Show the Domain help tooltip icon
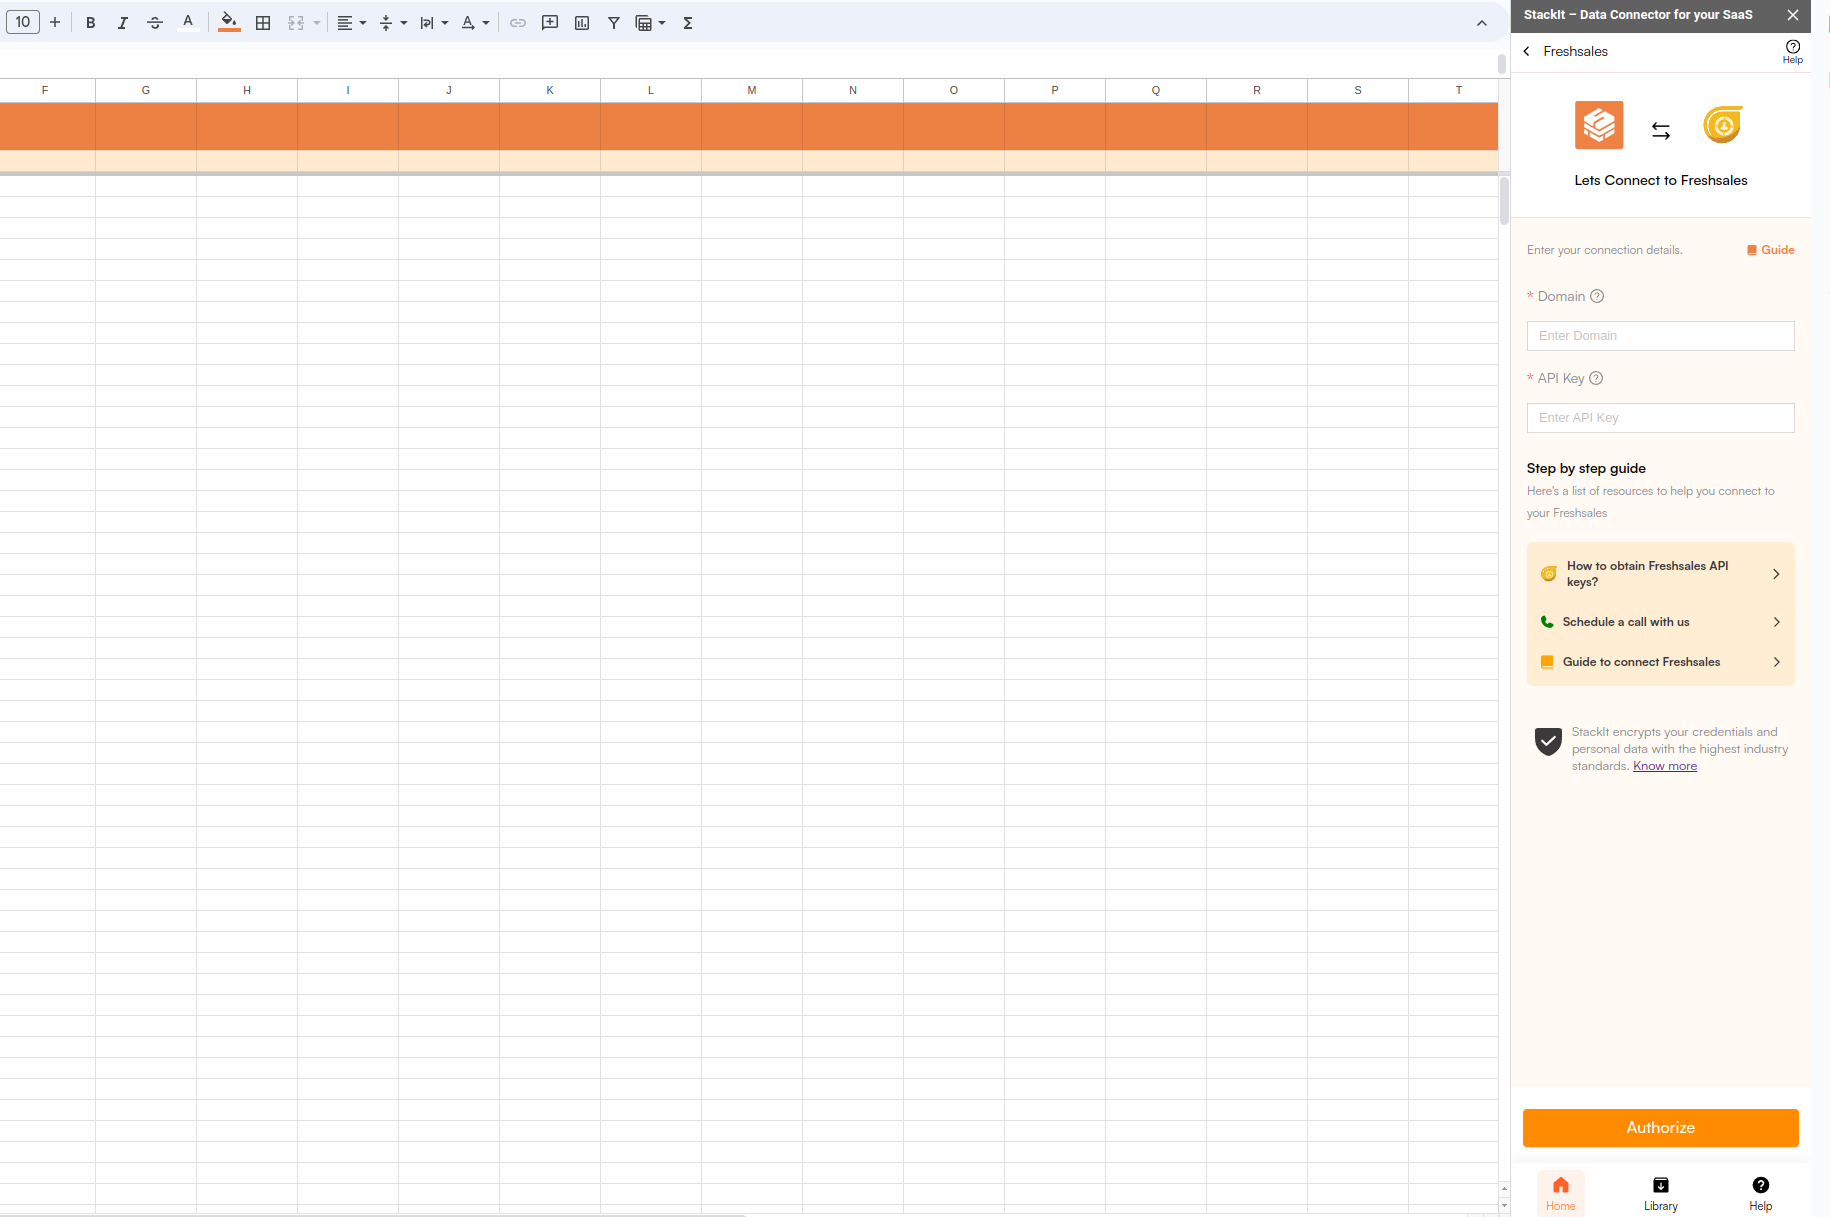 [1597, 296]
